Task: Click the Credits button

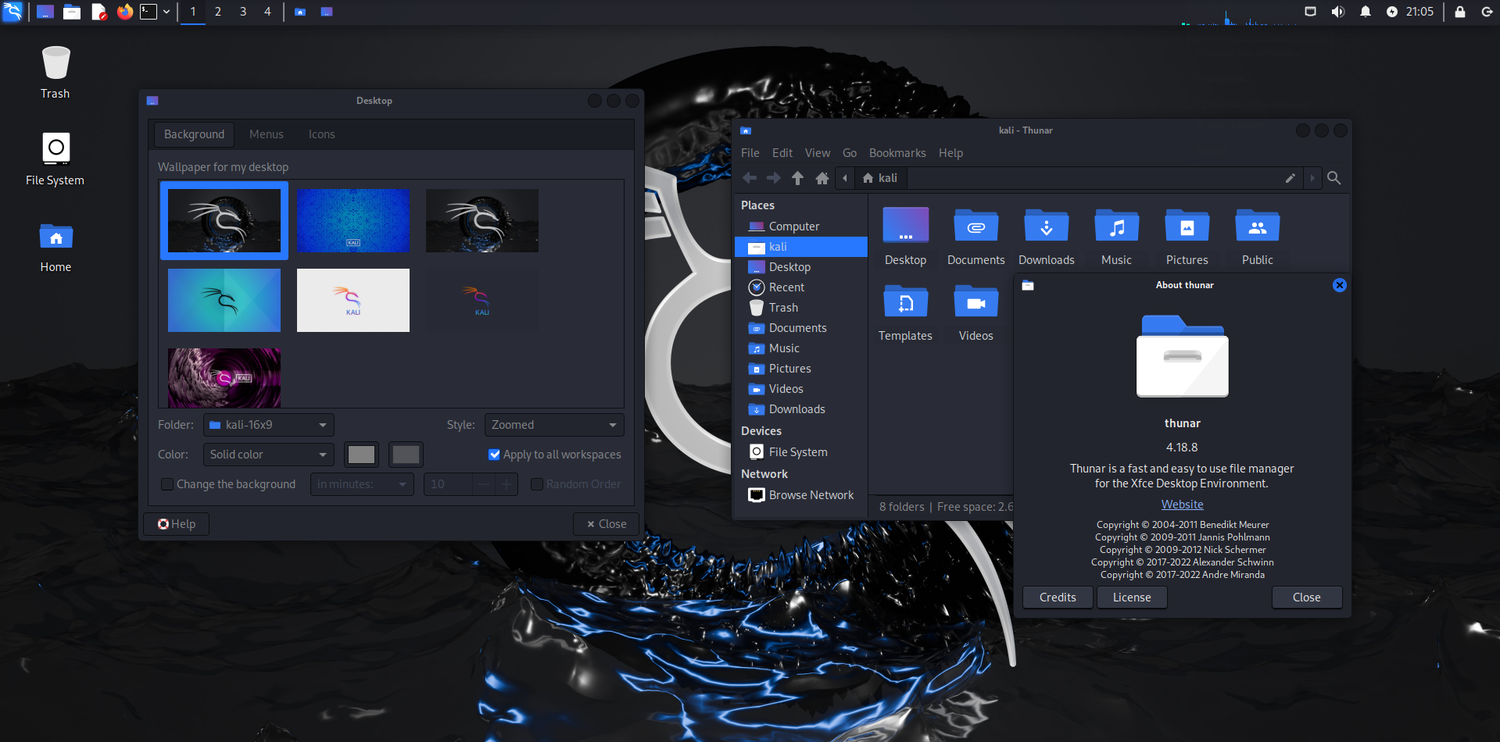Action: (x=1057, y=597)
